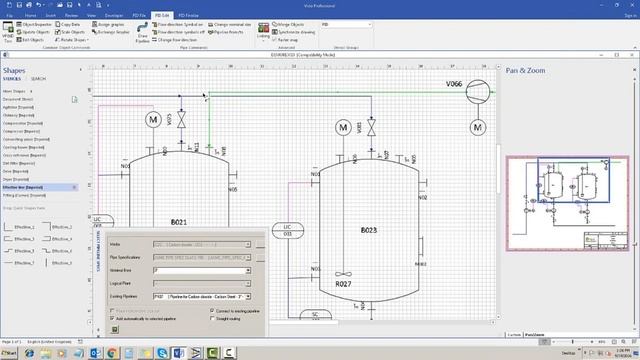The image size is (640, 360).
Task: Select the Effectline_2 shape
Action: (x=57, y=227)
